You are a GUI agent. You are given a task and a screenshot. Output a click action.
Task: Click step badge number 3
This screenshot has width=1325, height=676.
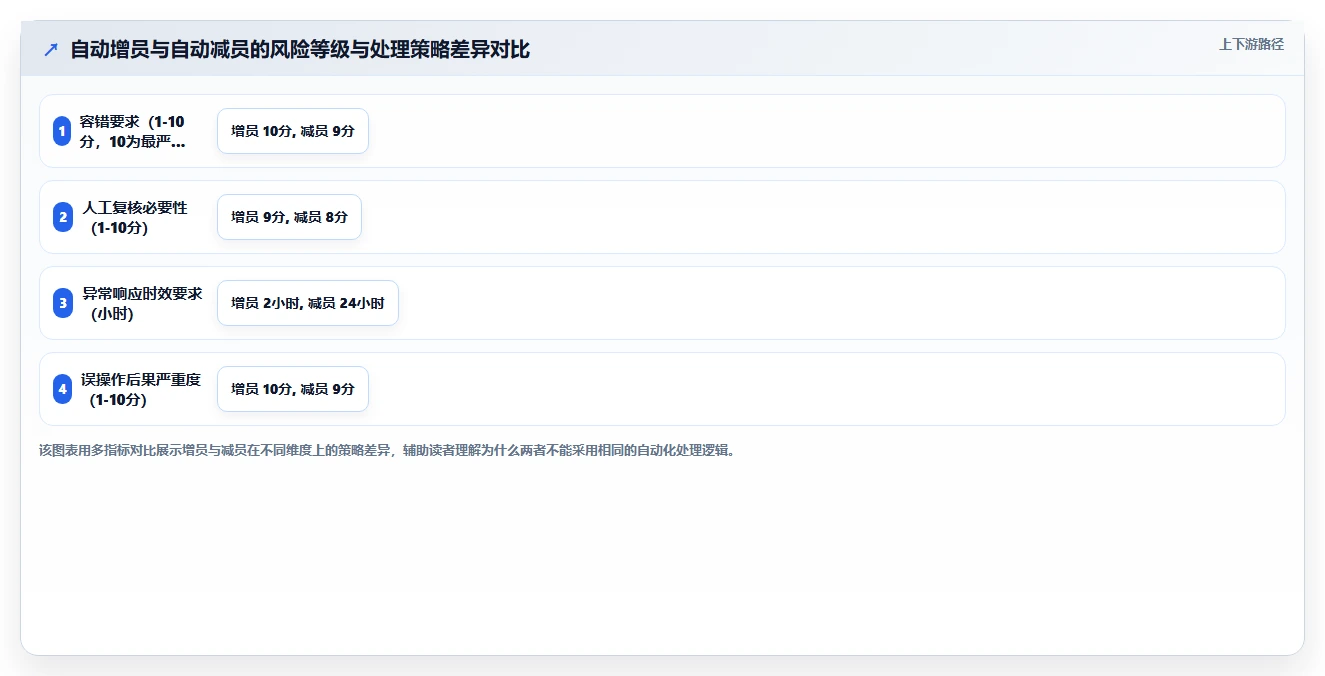coord(62,303)
